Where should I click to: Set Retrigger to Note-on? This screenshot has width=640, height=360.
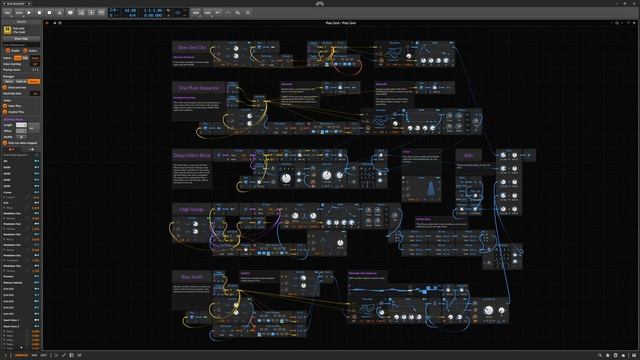(x=21, y=82)
